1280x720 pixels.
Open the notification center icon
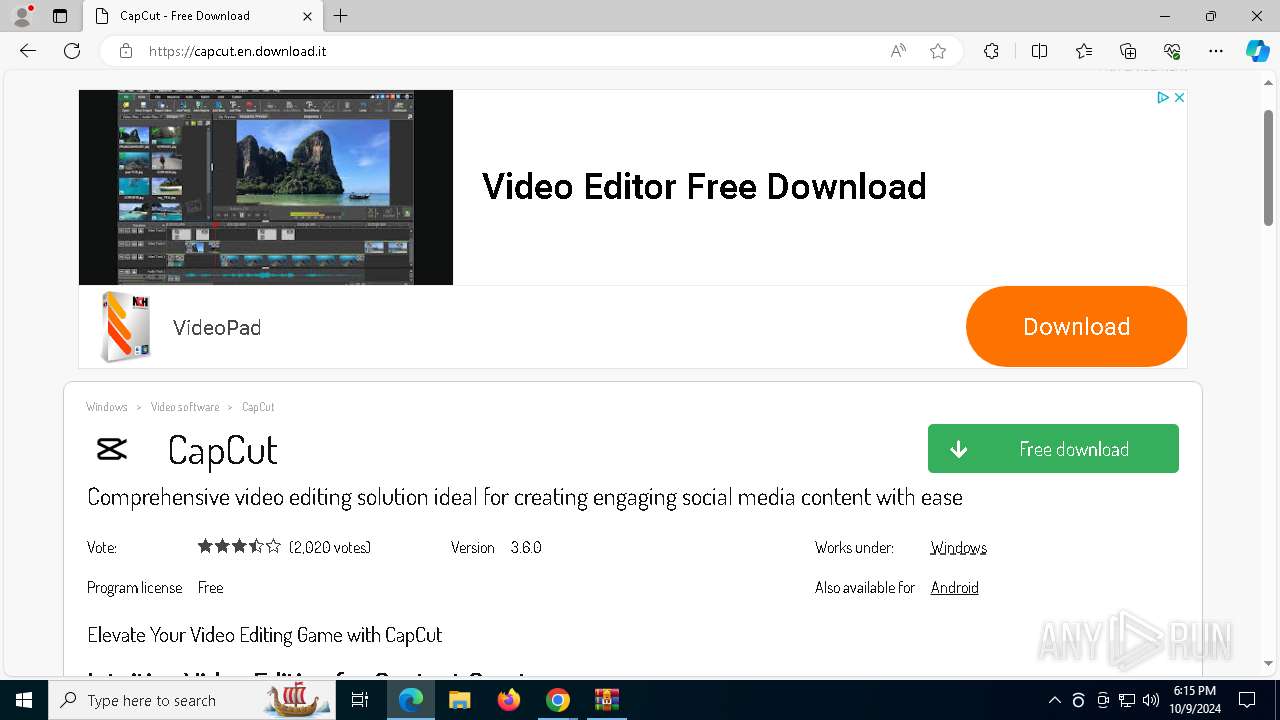pyautogui.click(x=1247, y=700)
